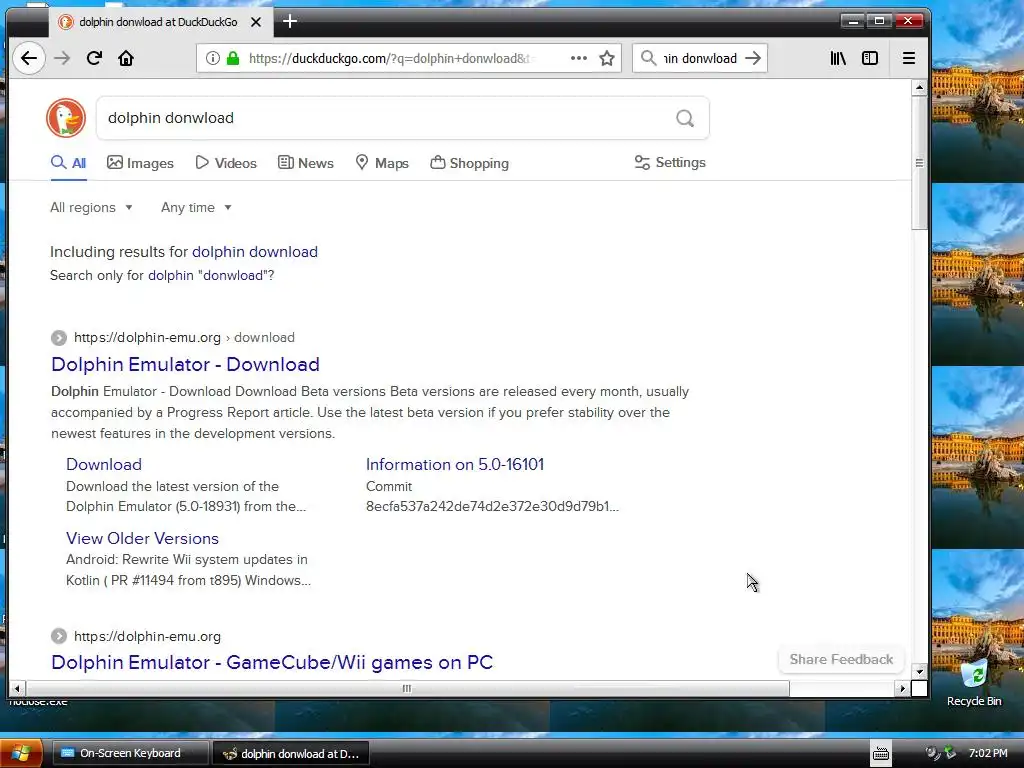Open the Windows Start menu
The height and width of the screenshot is (768, 1024).
pyautogui.click(x=21, y=753)
